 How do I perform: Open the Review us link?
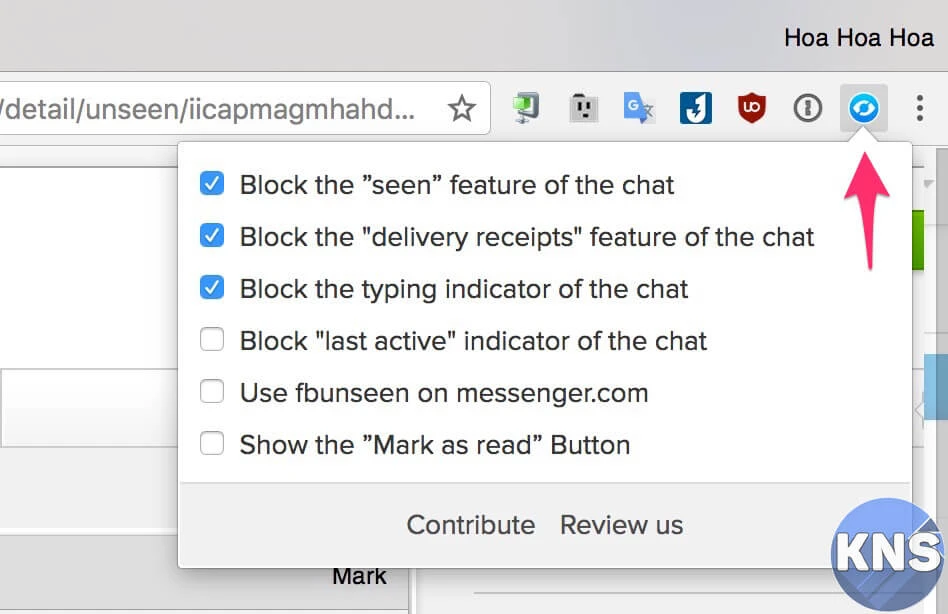click(x=621, y=525)
